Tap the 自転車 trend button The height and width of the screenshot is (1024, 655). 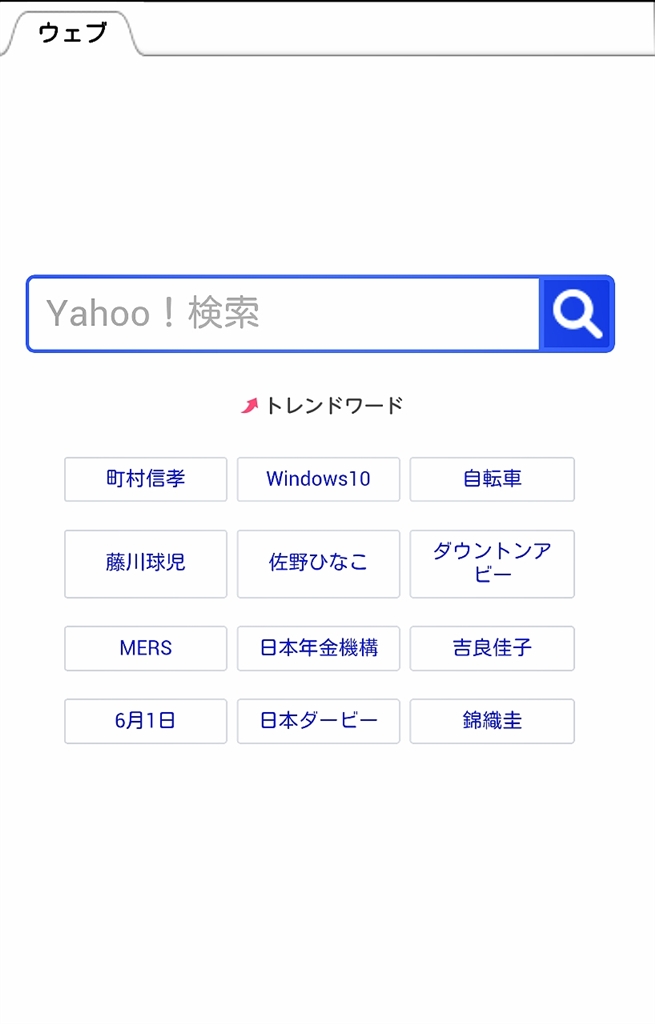click(492, 479)
